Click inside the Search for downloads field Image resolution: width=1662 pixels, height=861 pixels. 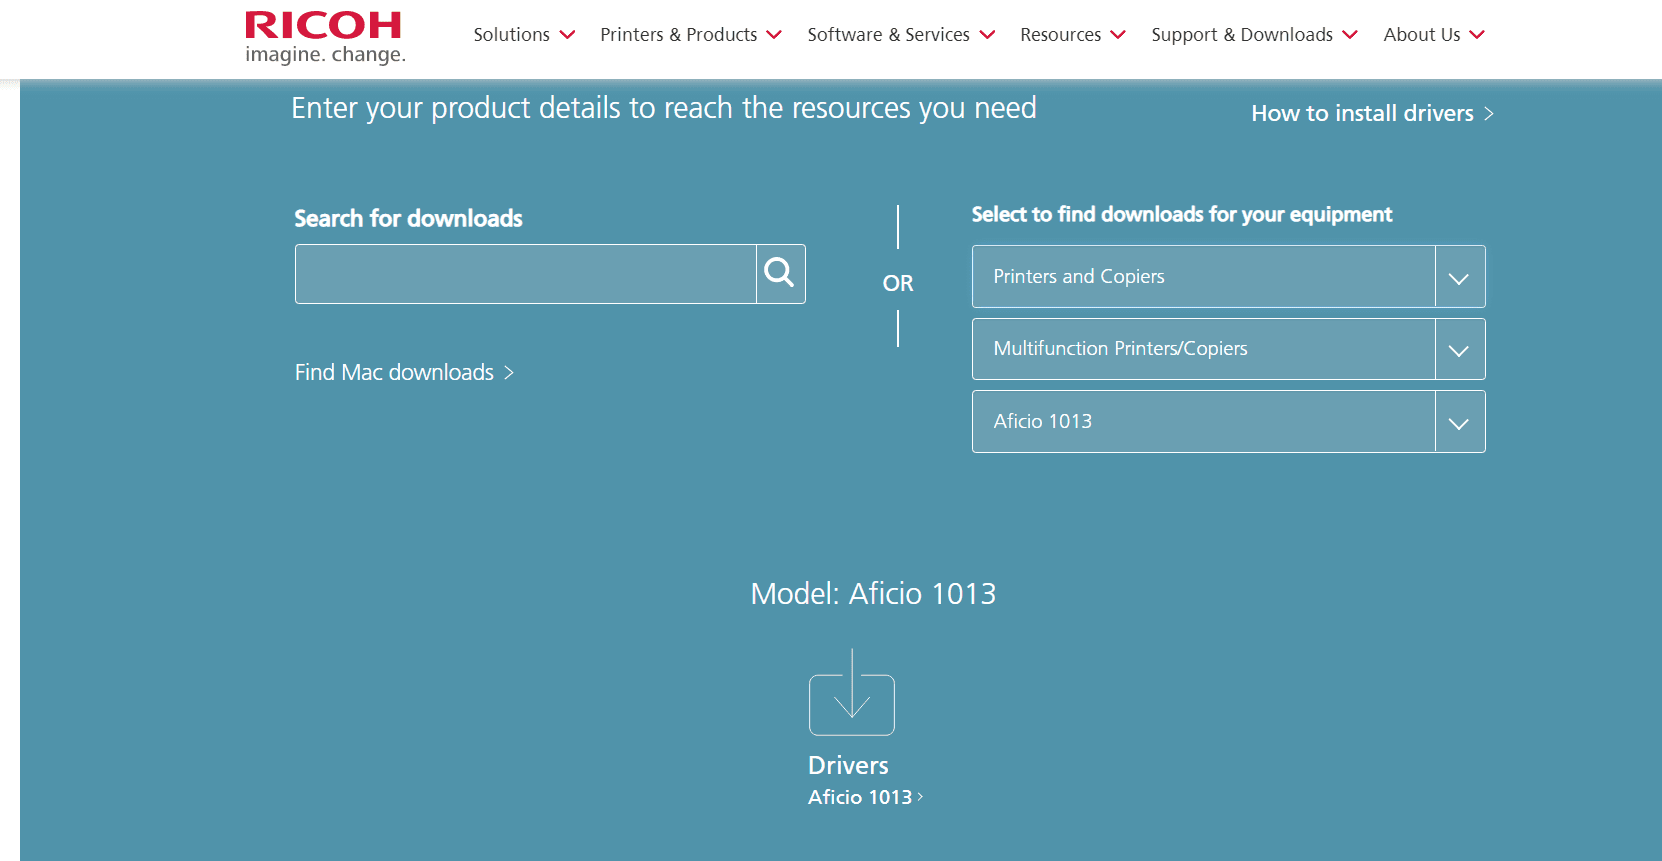[526, 274]
